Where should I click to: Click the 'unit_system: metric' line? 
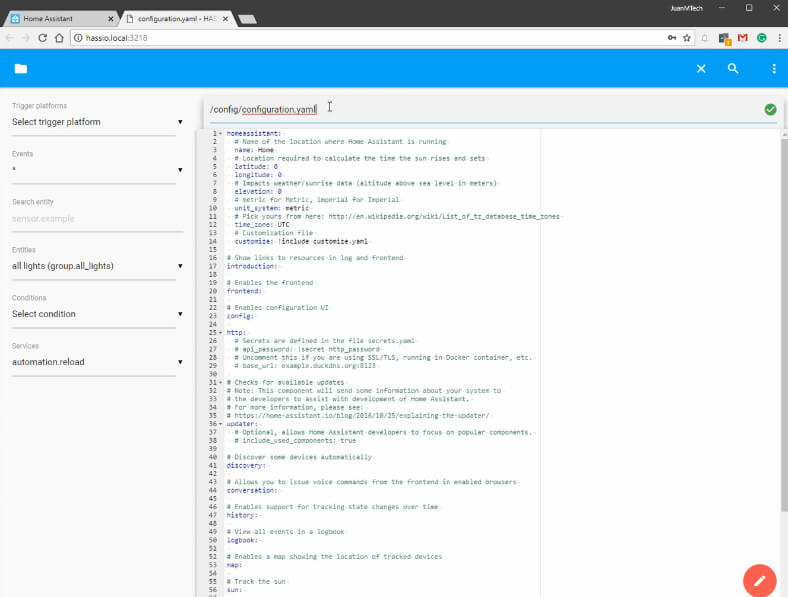(271, 208)
